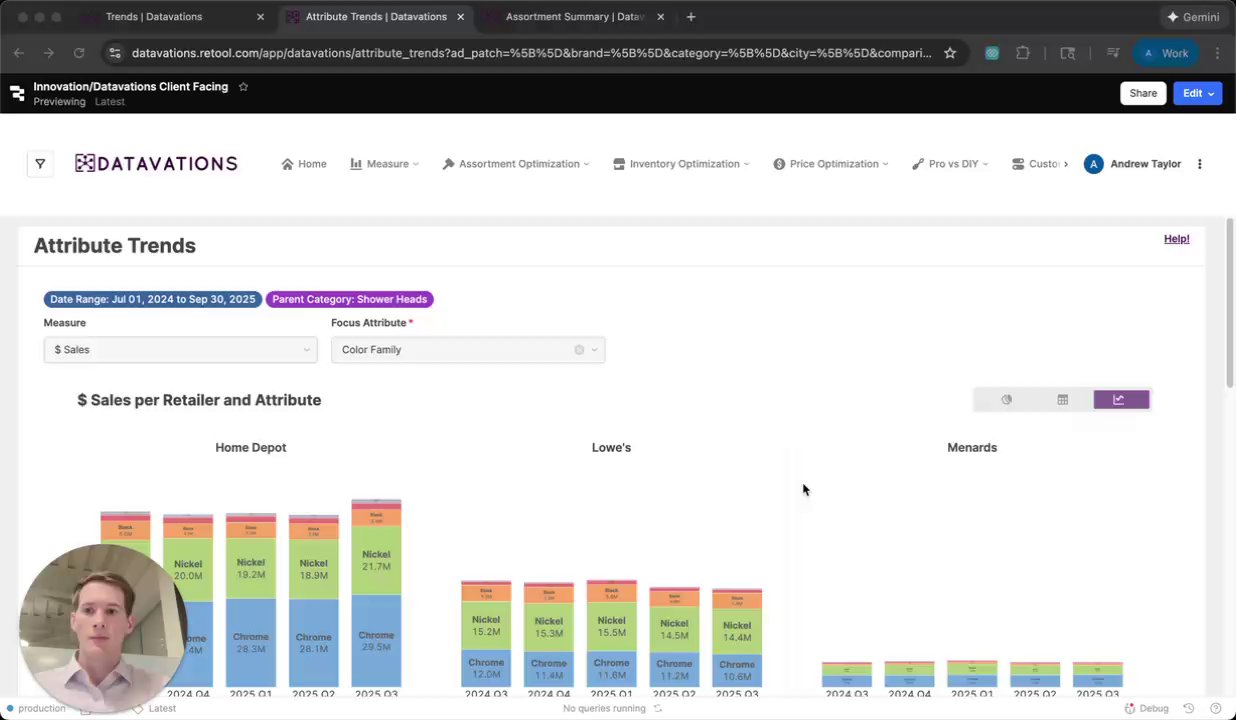Click the Datavations logo
This screenshot has height=720, width=1236.
point(156,164)
